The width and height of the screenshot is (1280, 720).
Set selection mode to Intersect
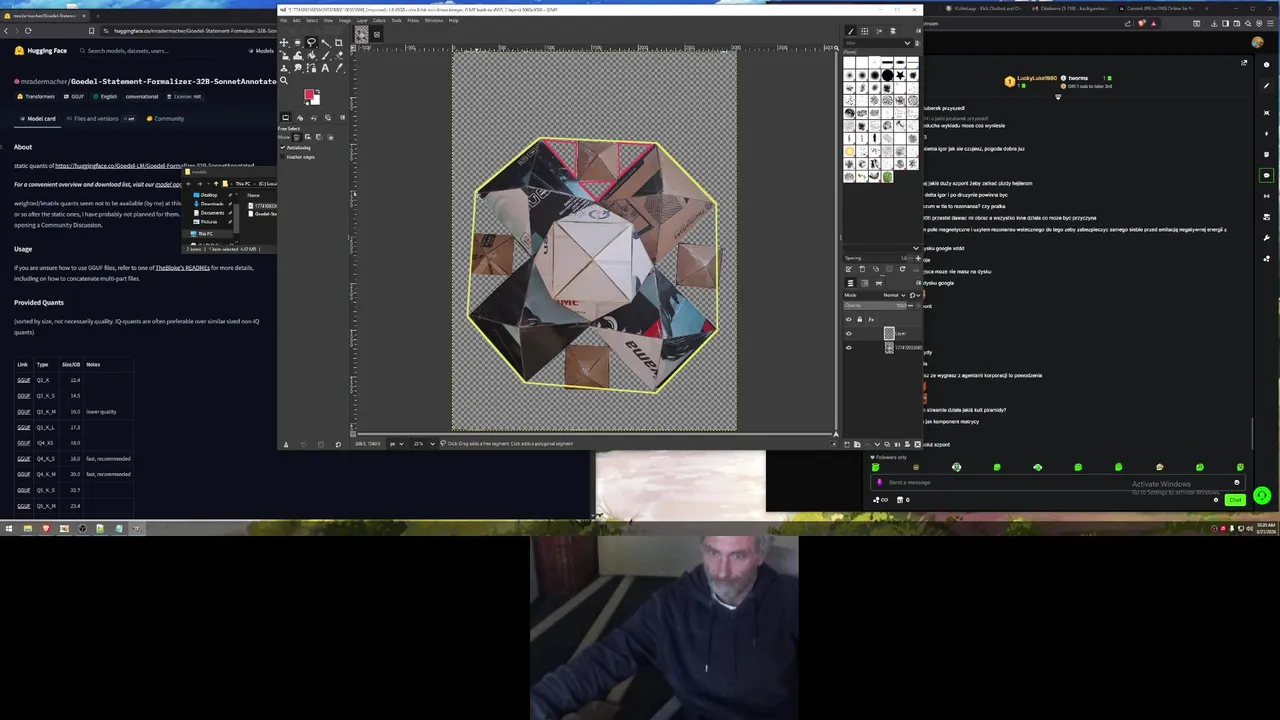click(x=330, y=137)
